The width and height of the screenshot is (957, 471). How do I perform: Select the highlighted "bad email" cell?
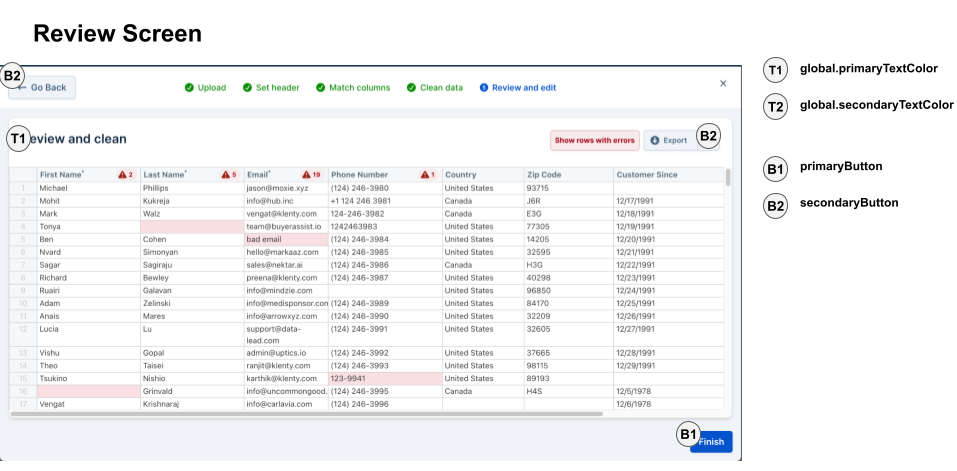(286, 239)
